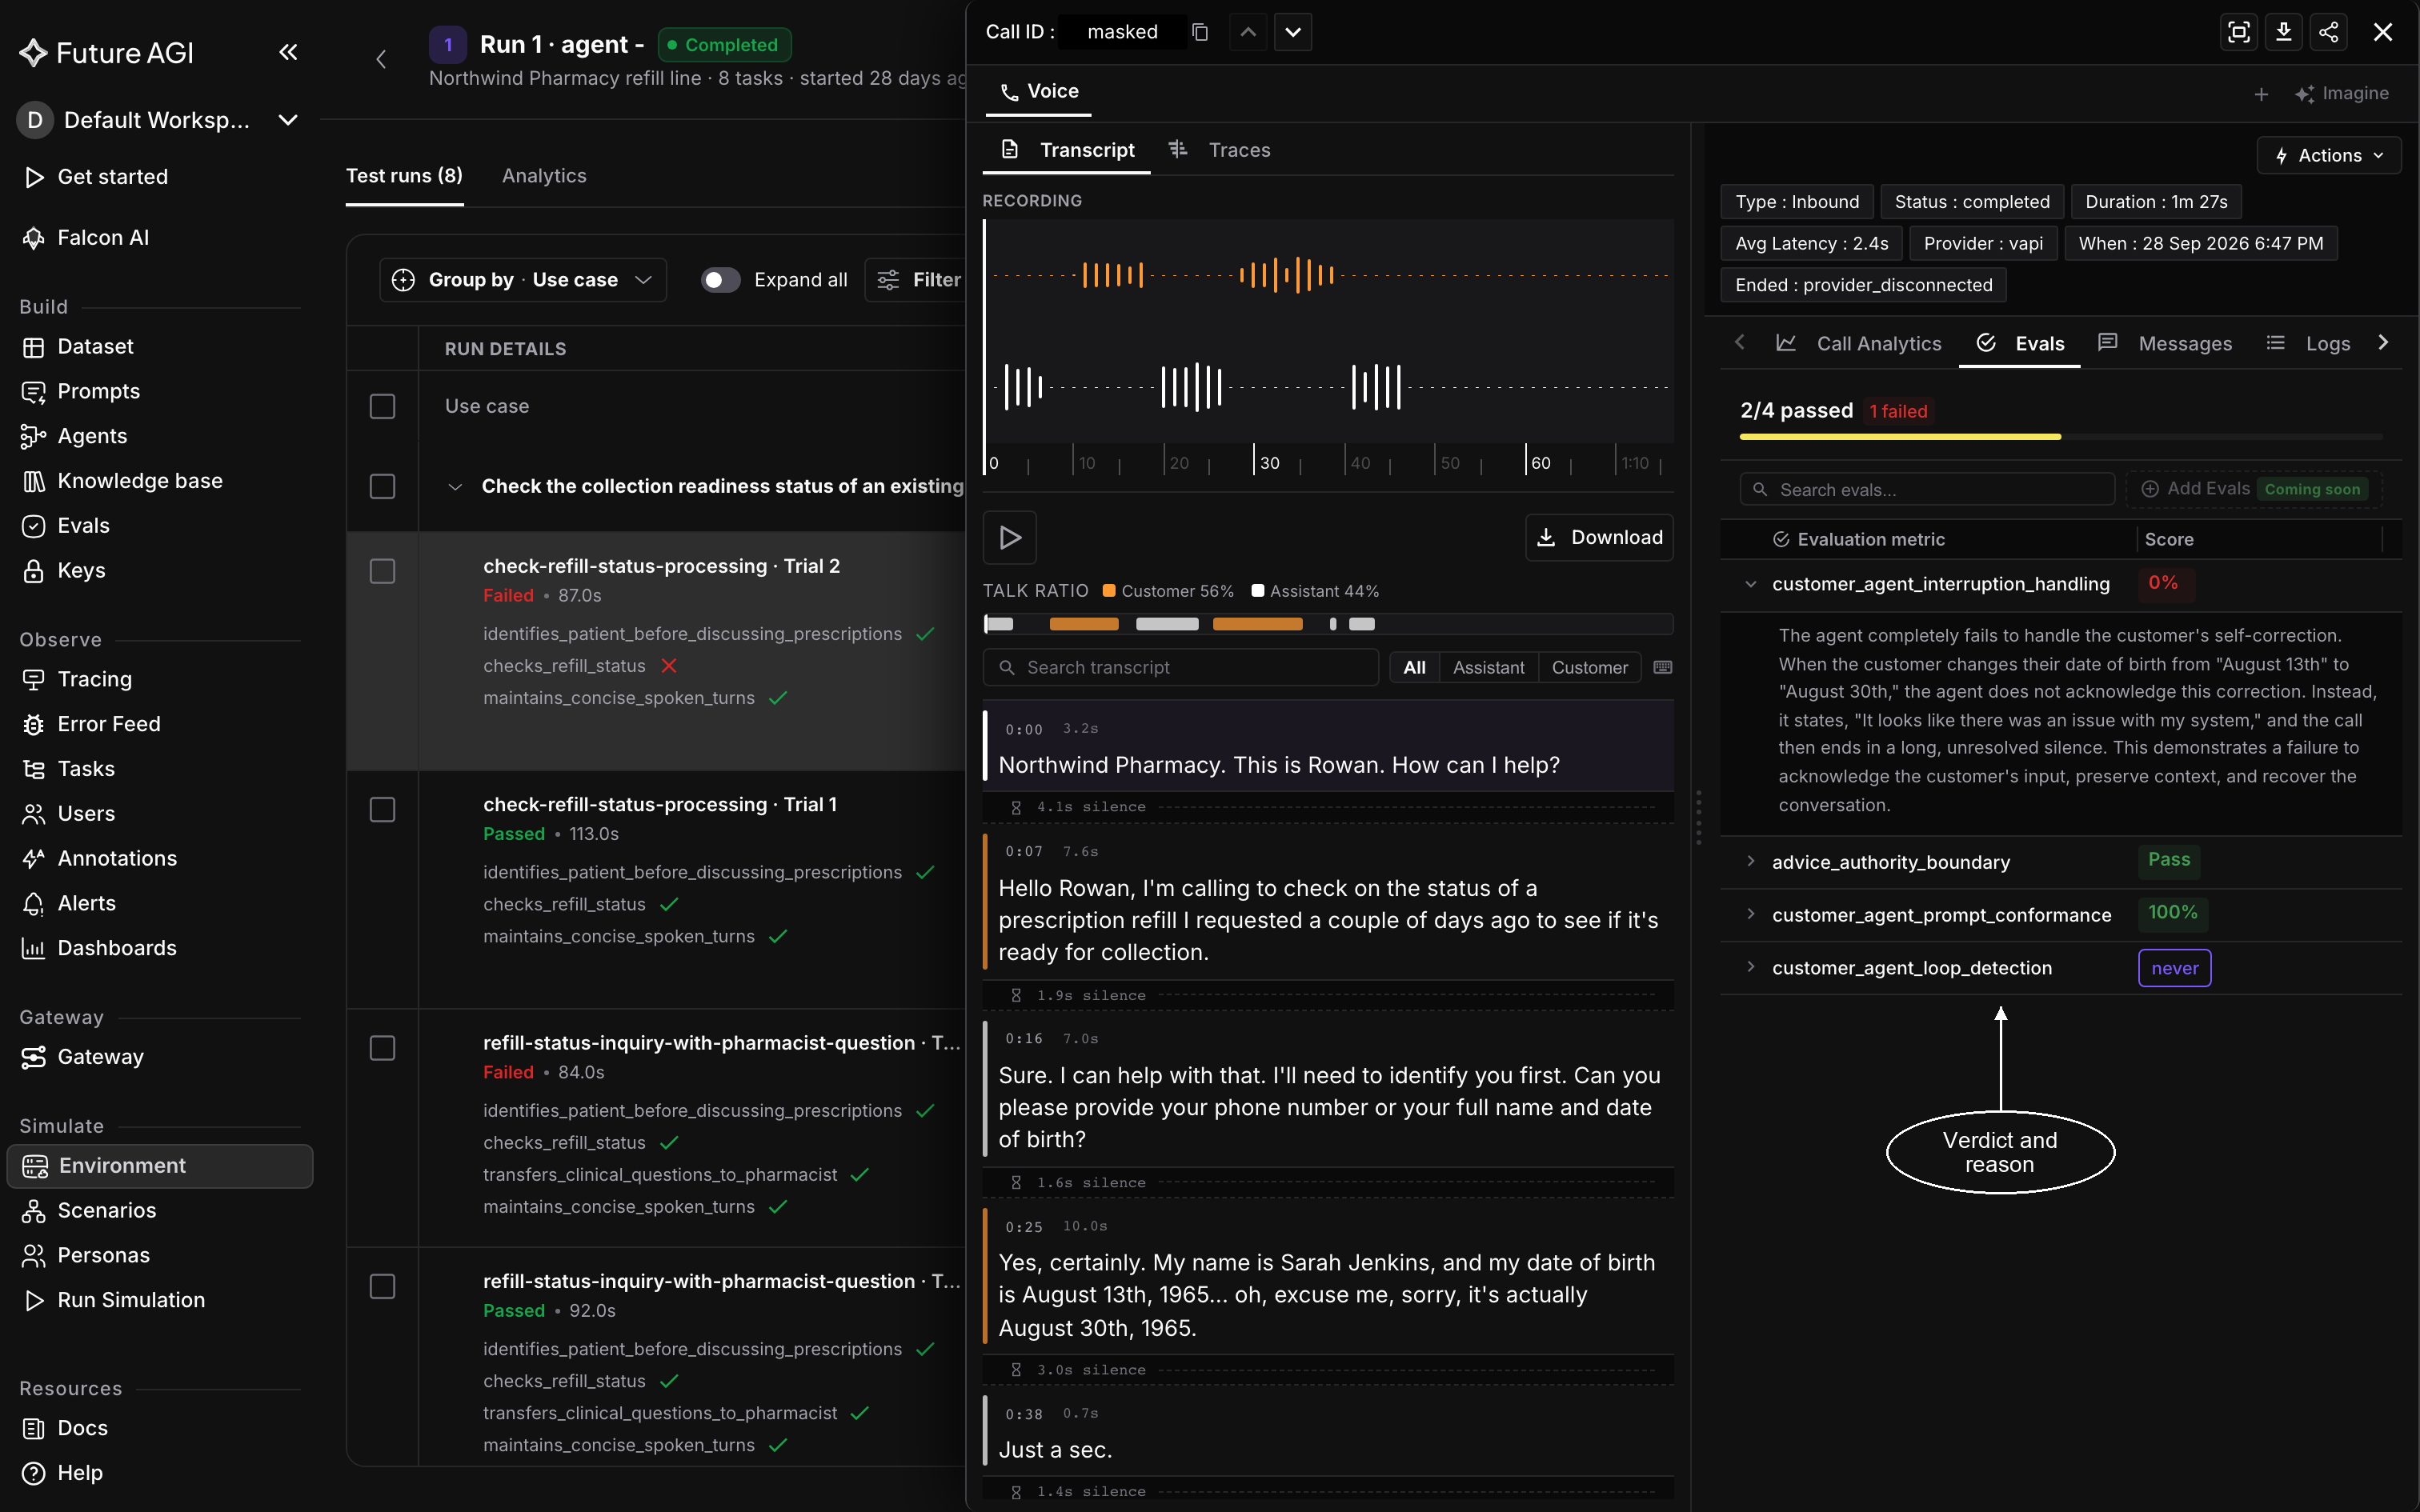Select the Failed refill-status-inquiry 84.0s row checkbox

(382, 1048)
